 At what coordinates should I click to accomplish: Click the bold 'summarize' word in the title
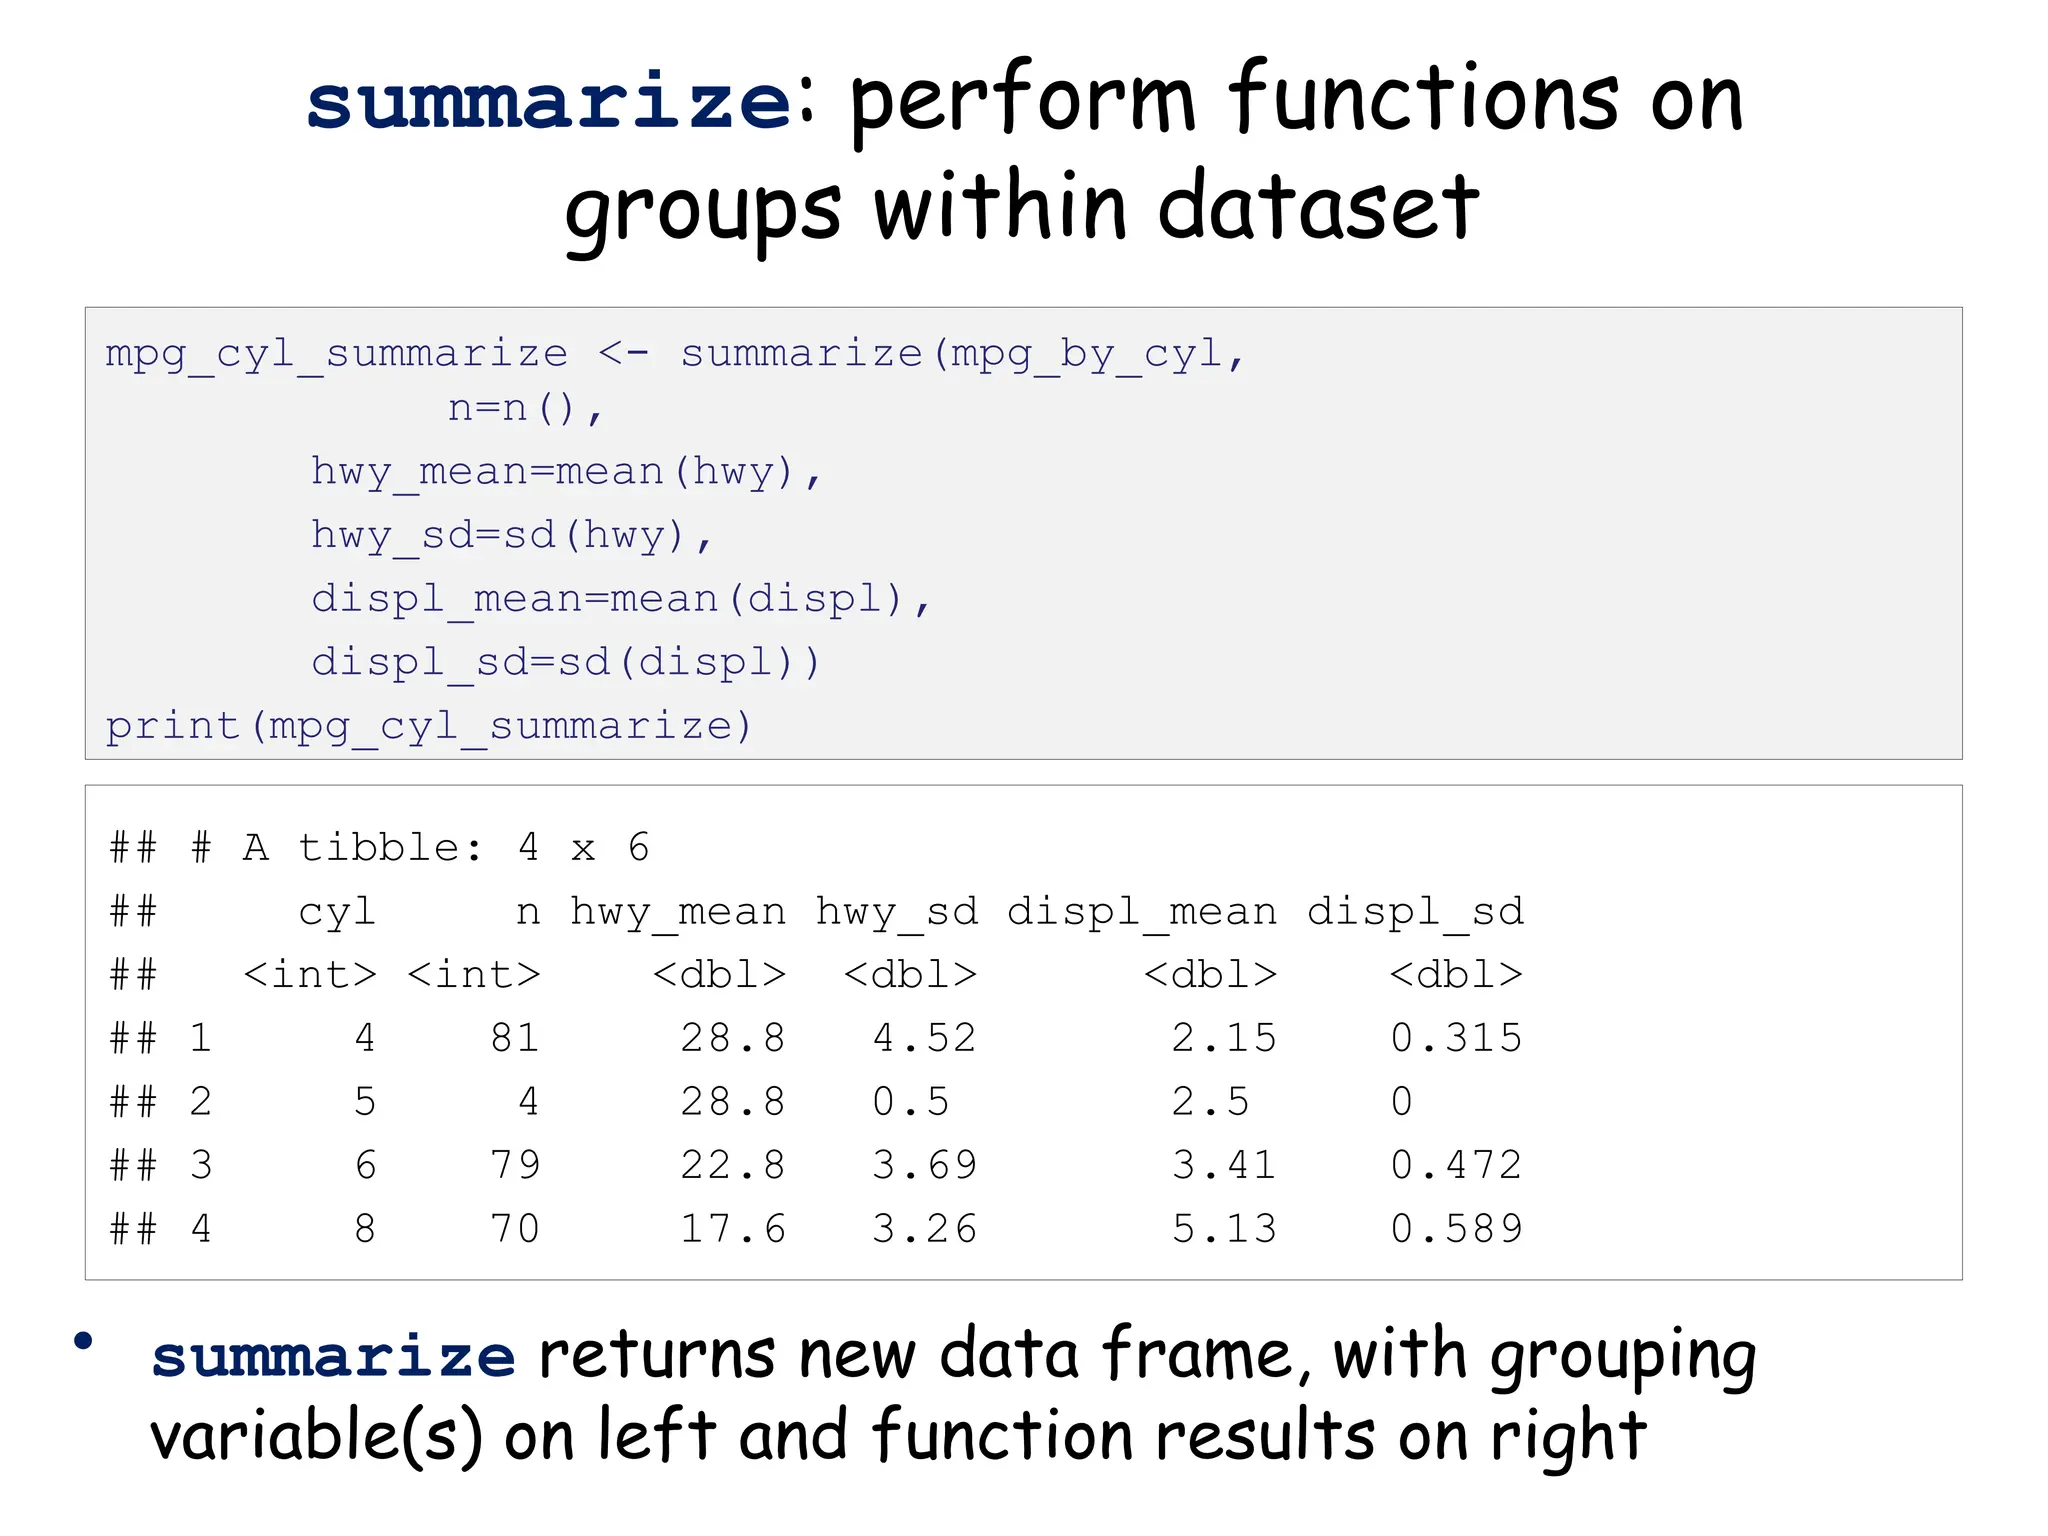click(549, 102)
